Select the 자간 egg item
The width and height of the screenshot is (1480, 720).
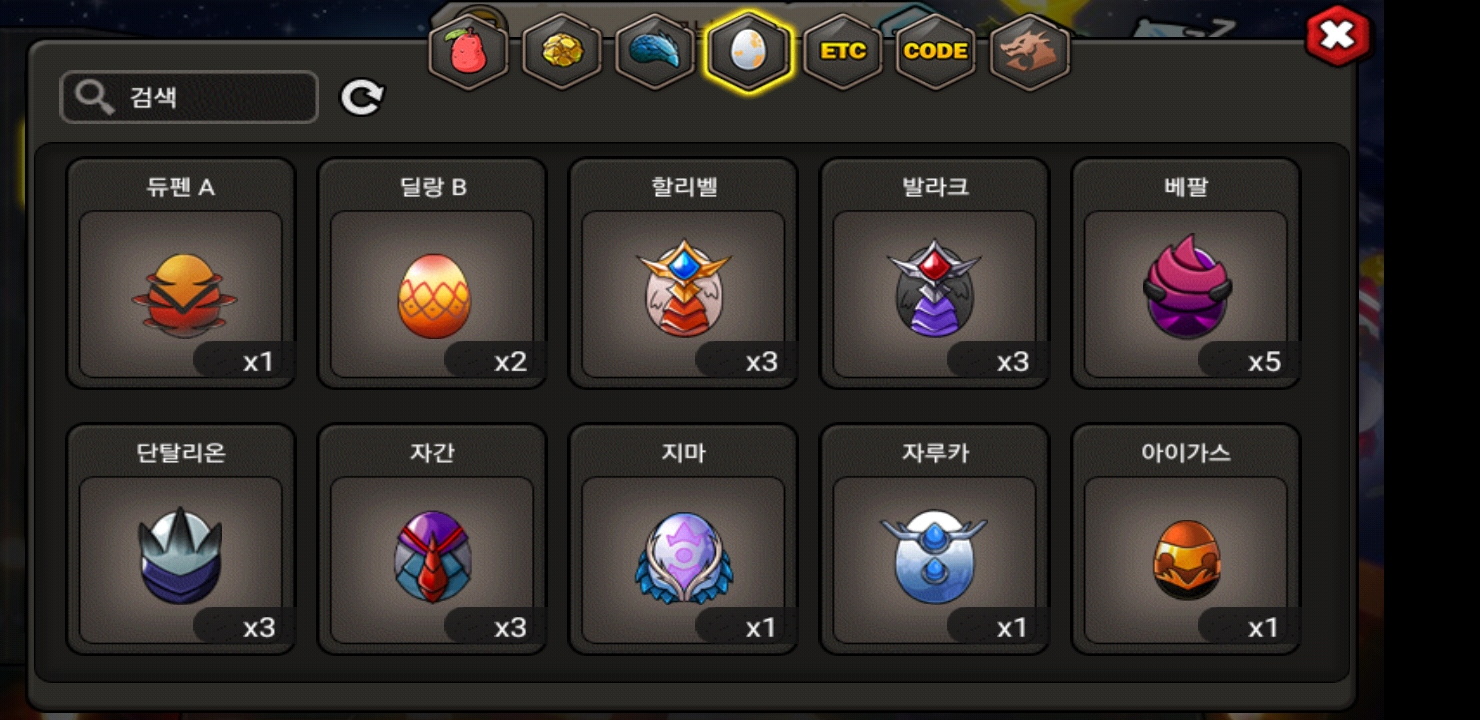coord(432,539)
